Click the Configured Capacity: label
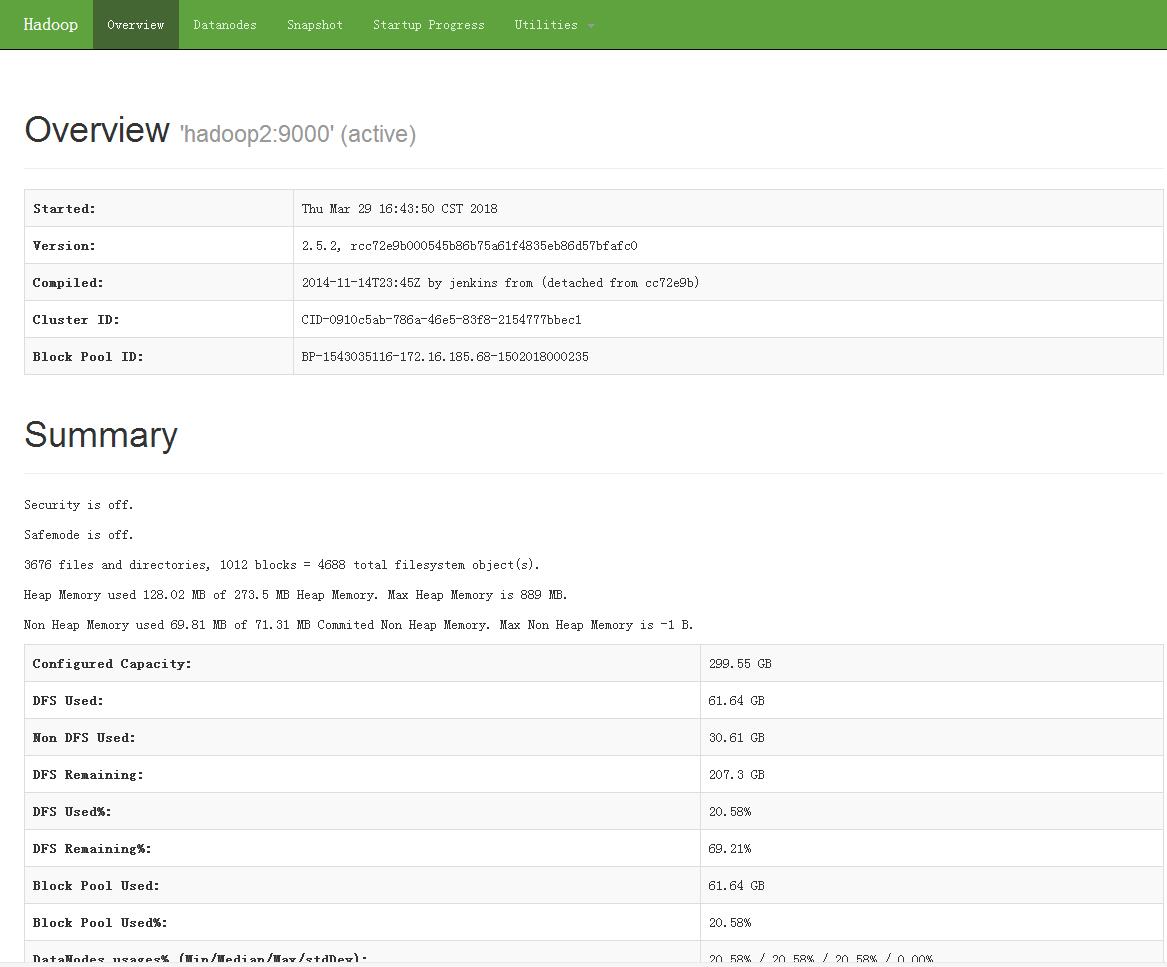1167x967 pixels. 112,663
